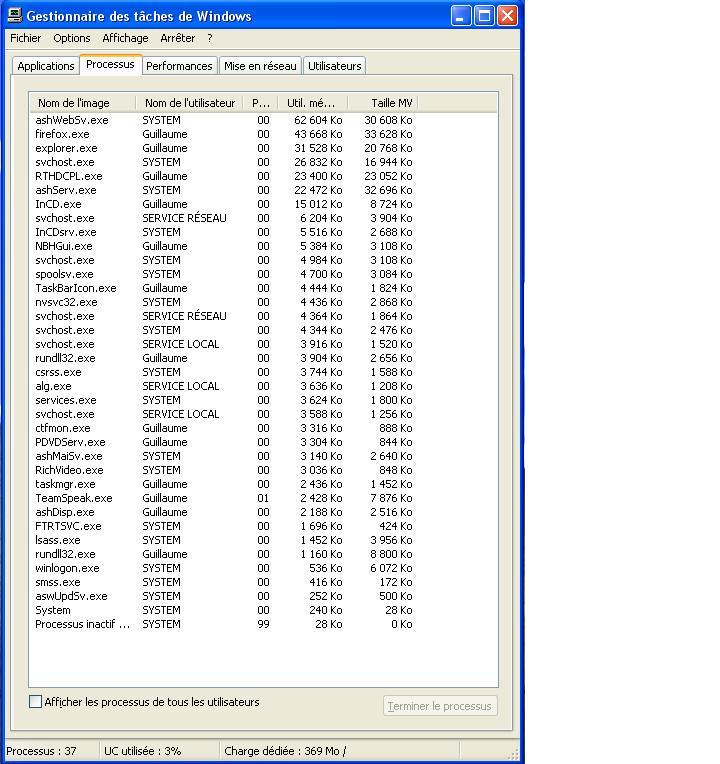Image resolution: width=720 pixels, height=764 pixels.
Task: Click the Task Manager title bar icon
Action: tap(15, 16)
